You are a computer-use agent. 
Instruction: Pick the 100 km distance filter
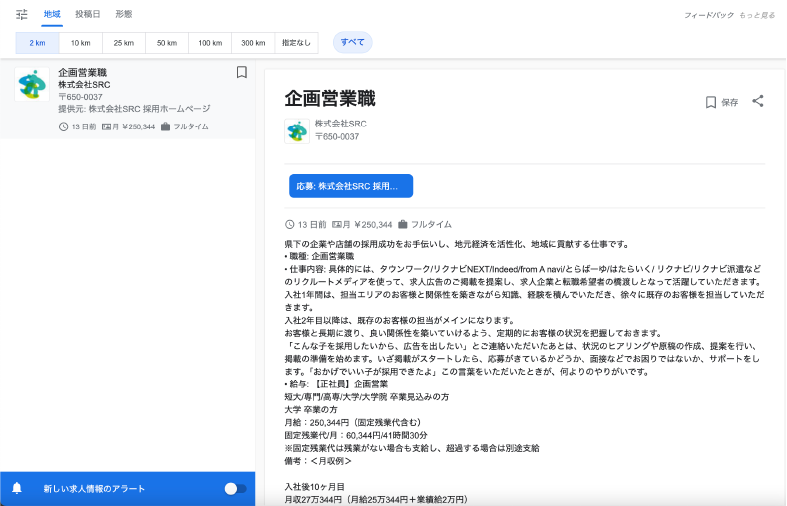click(210, 43)
